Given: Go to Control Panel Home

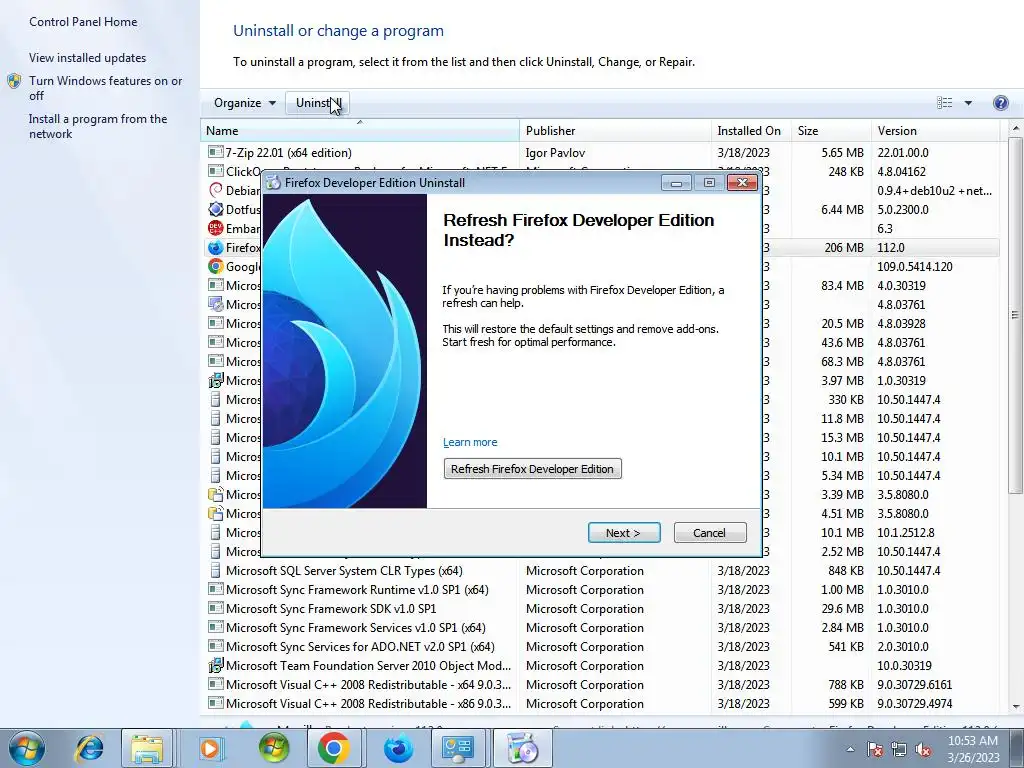Looking at the screenshot, I should pos(83,22).
